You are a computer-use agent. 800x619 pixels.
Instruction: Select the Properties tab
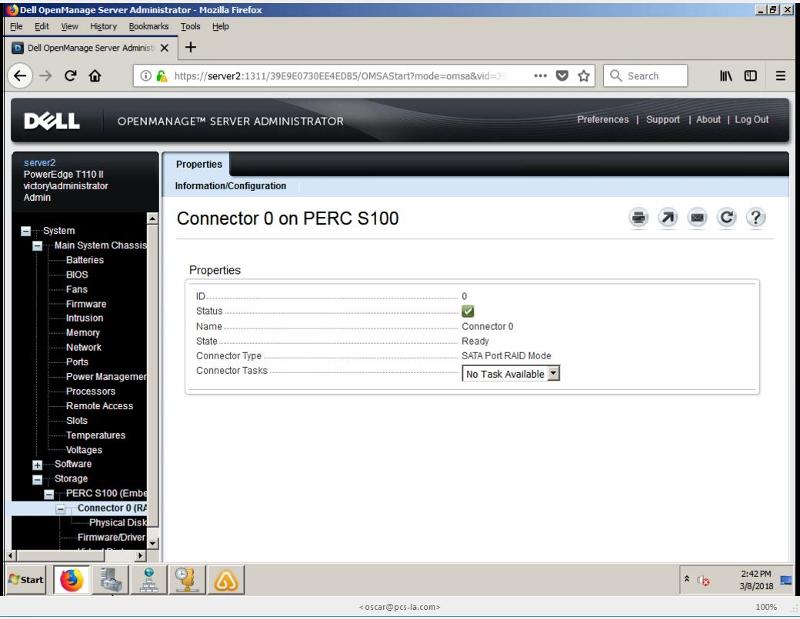click(199, 164)
